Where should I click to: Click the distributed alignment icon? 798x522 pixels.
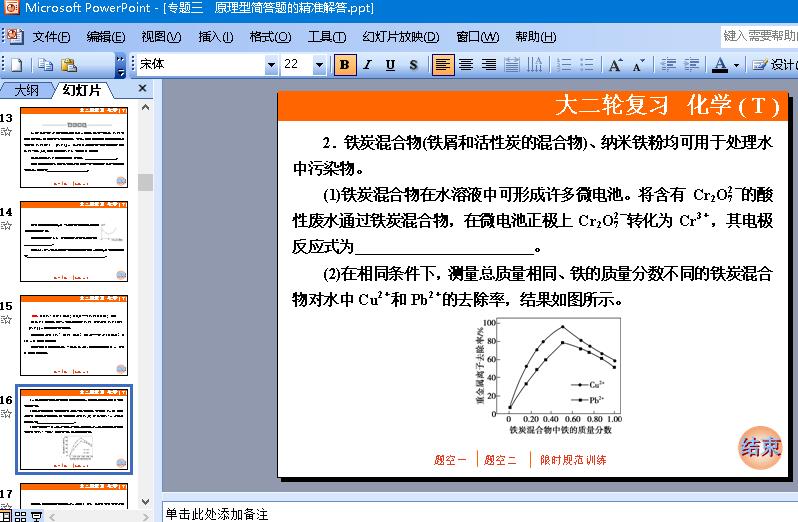(x=511, y=65)
